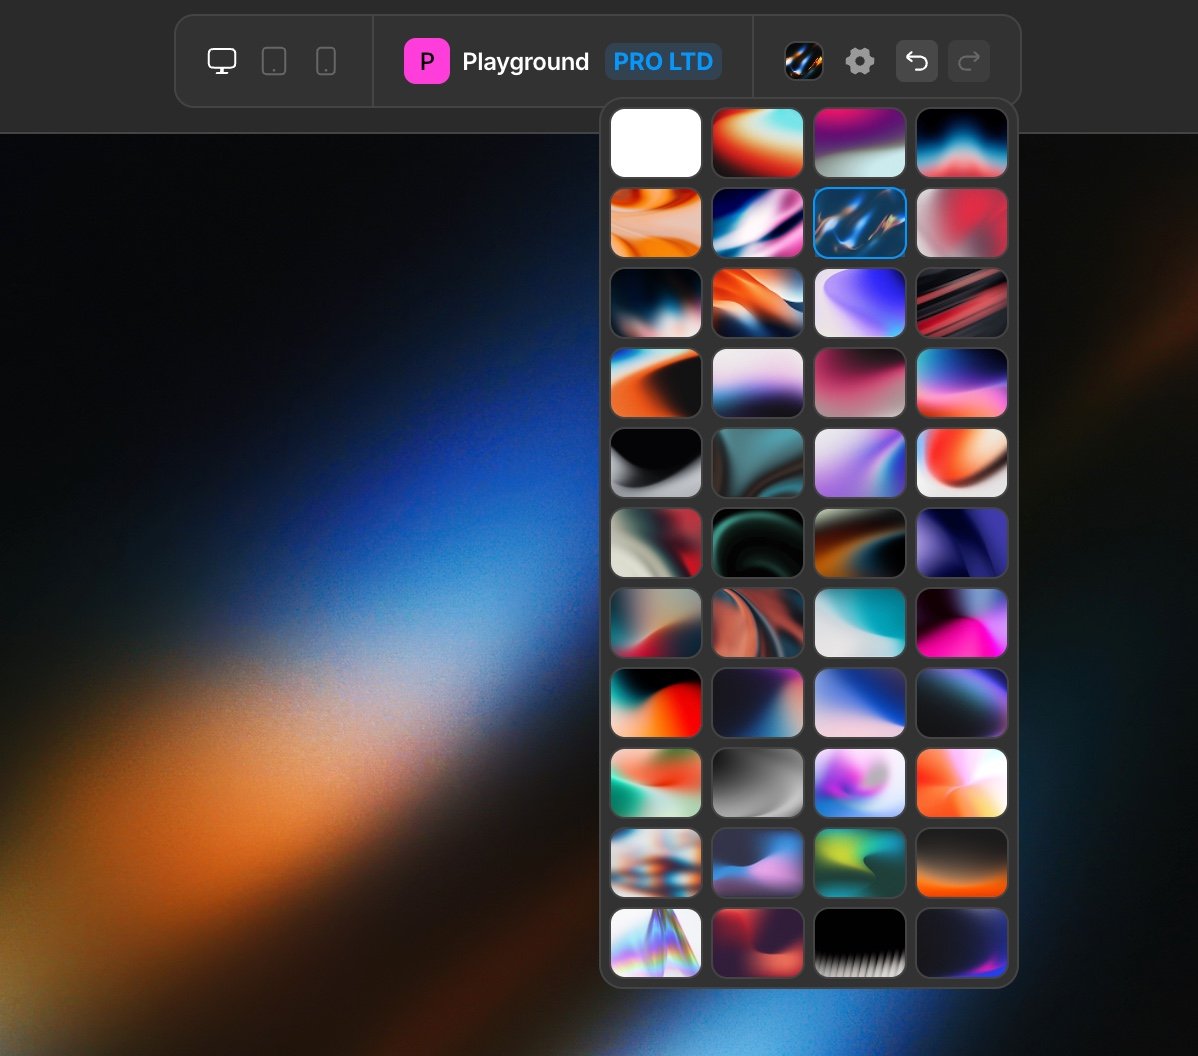The height and width of the screenshot is (1056, 1198).
Task: Switch to desktop preview mode
Action: (222, 61)
